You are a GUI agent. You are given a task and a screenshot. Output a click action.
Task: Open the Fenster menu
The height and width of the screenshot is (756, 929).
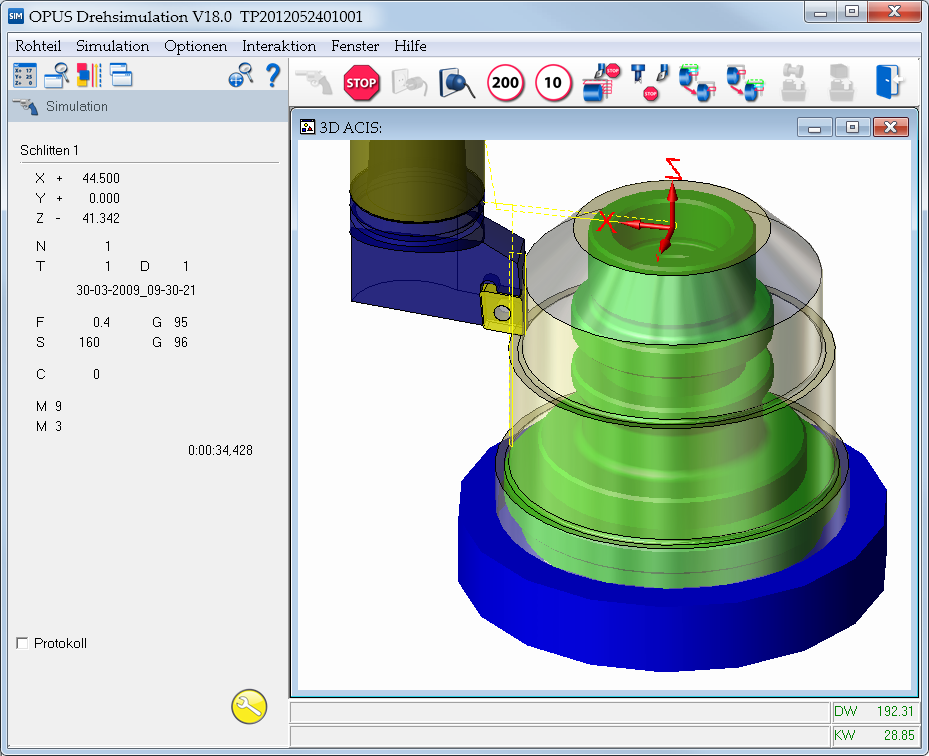point(355,46)
